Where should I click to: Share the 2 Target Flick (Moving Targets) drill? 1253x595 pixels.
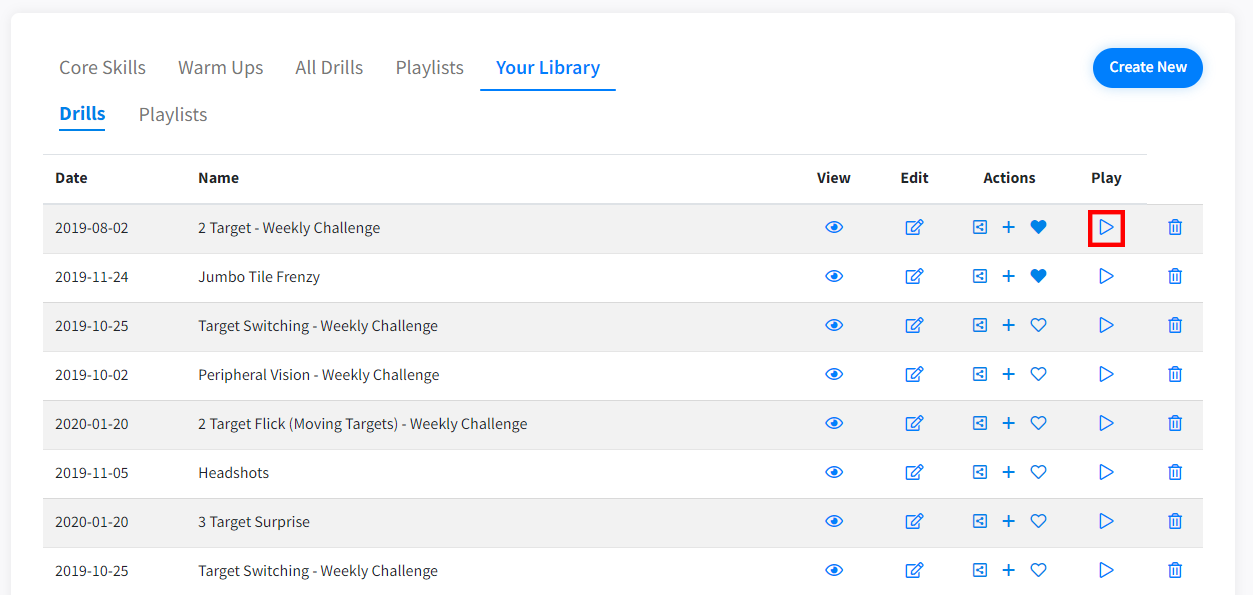click(x=980, y=424)
